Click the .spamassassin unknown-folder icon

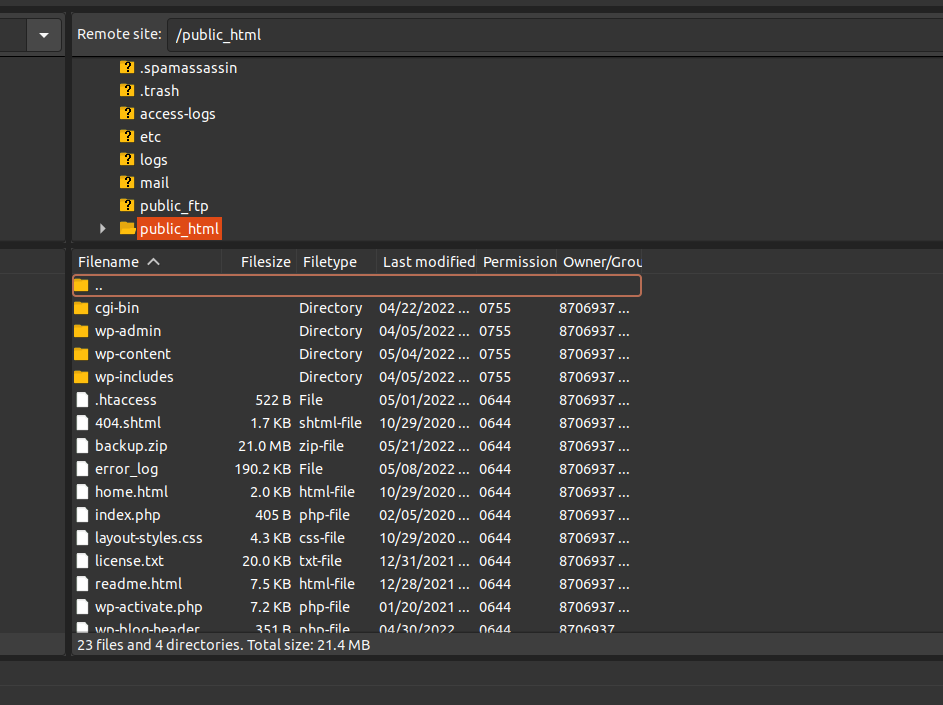(x=127, y=68)
